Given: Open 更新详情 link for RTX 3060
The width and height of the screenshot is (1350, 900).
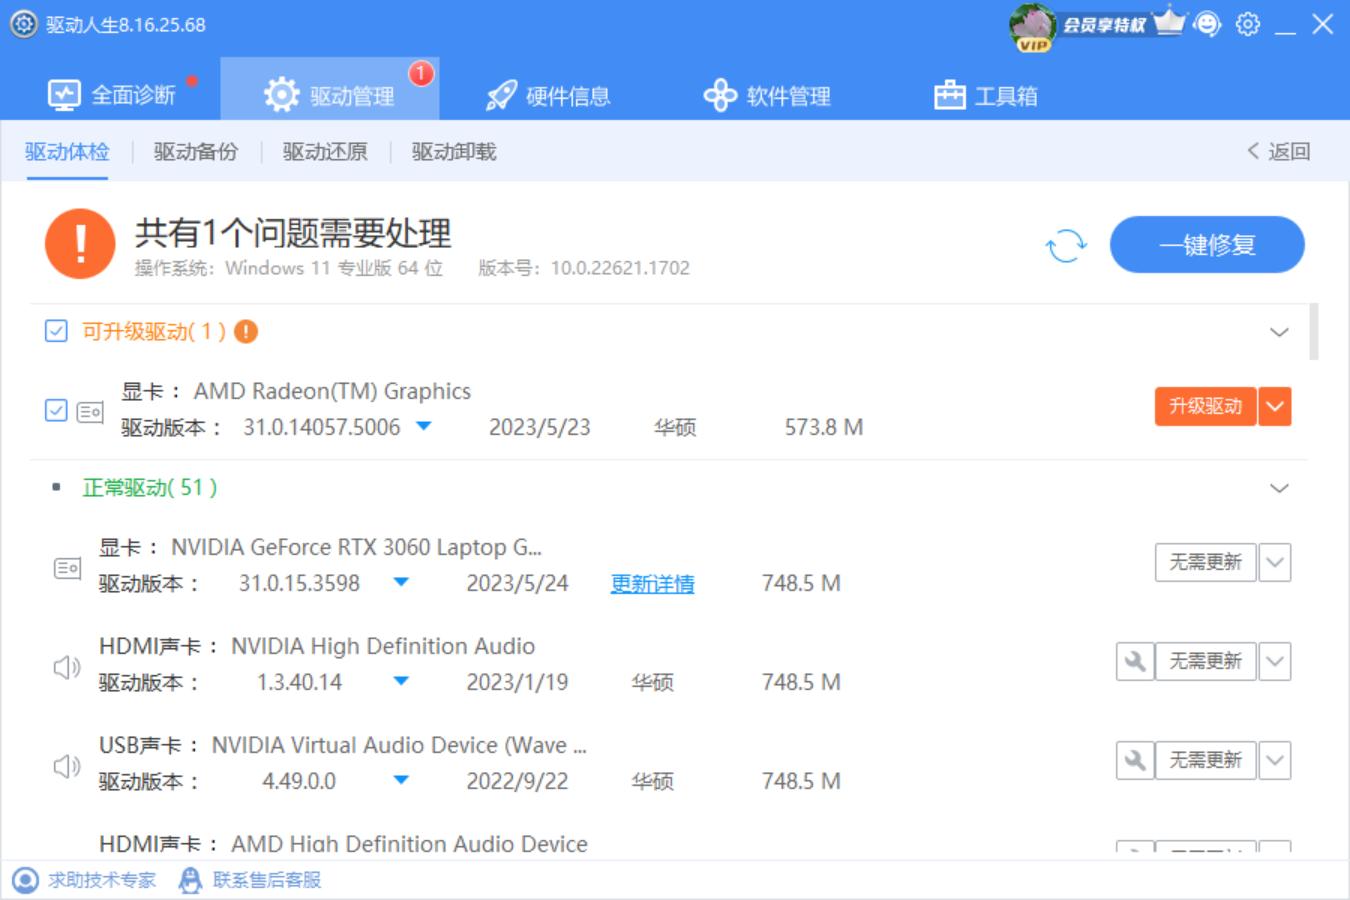Looking at the screenshot, I should click(x=651, y=583).
